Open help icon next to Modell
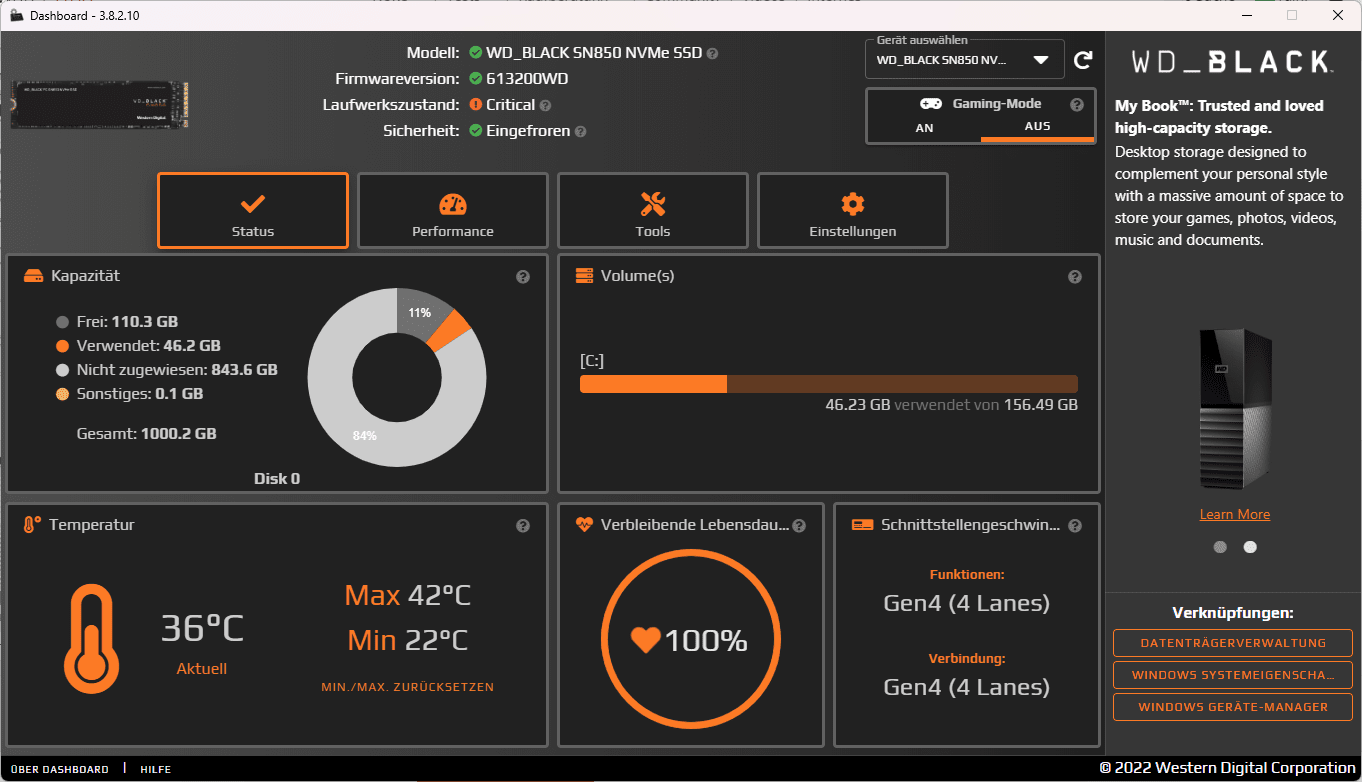The width and height of the screenshot is (1362, 782). 712,53
